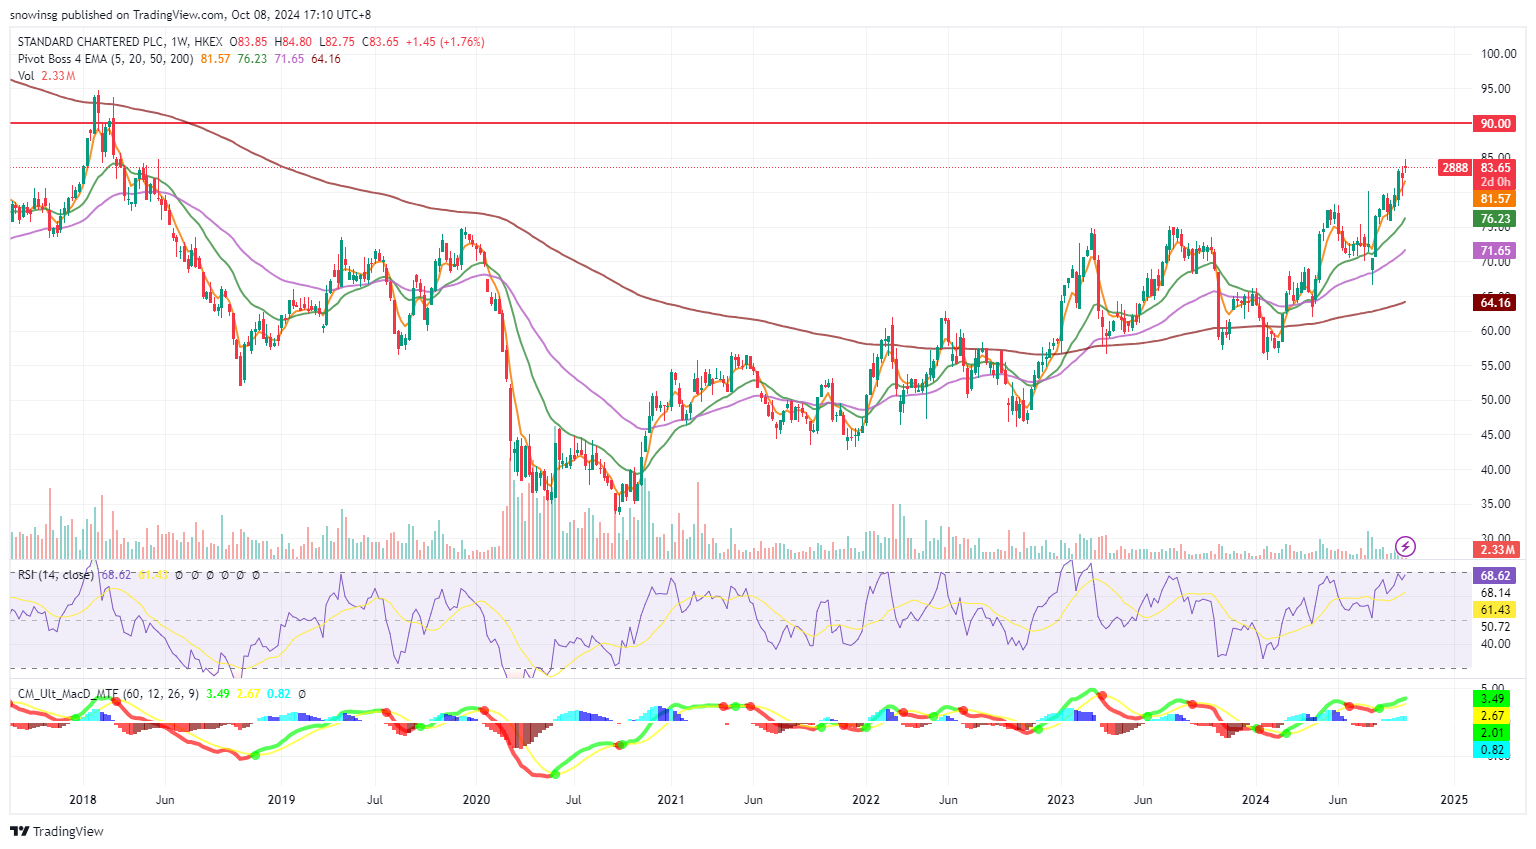Click the 2020 time axis label
The width and height of the screenshot is (1536, 849).
(476, 800)
